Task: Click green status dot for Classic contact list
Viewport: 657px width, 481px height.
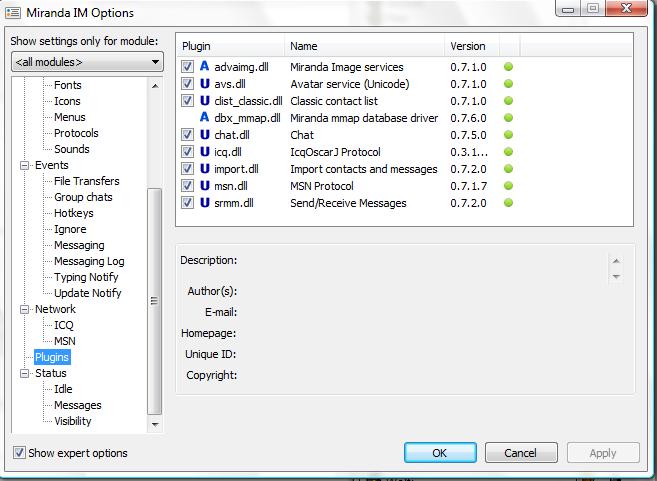Action: [508, 101]
